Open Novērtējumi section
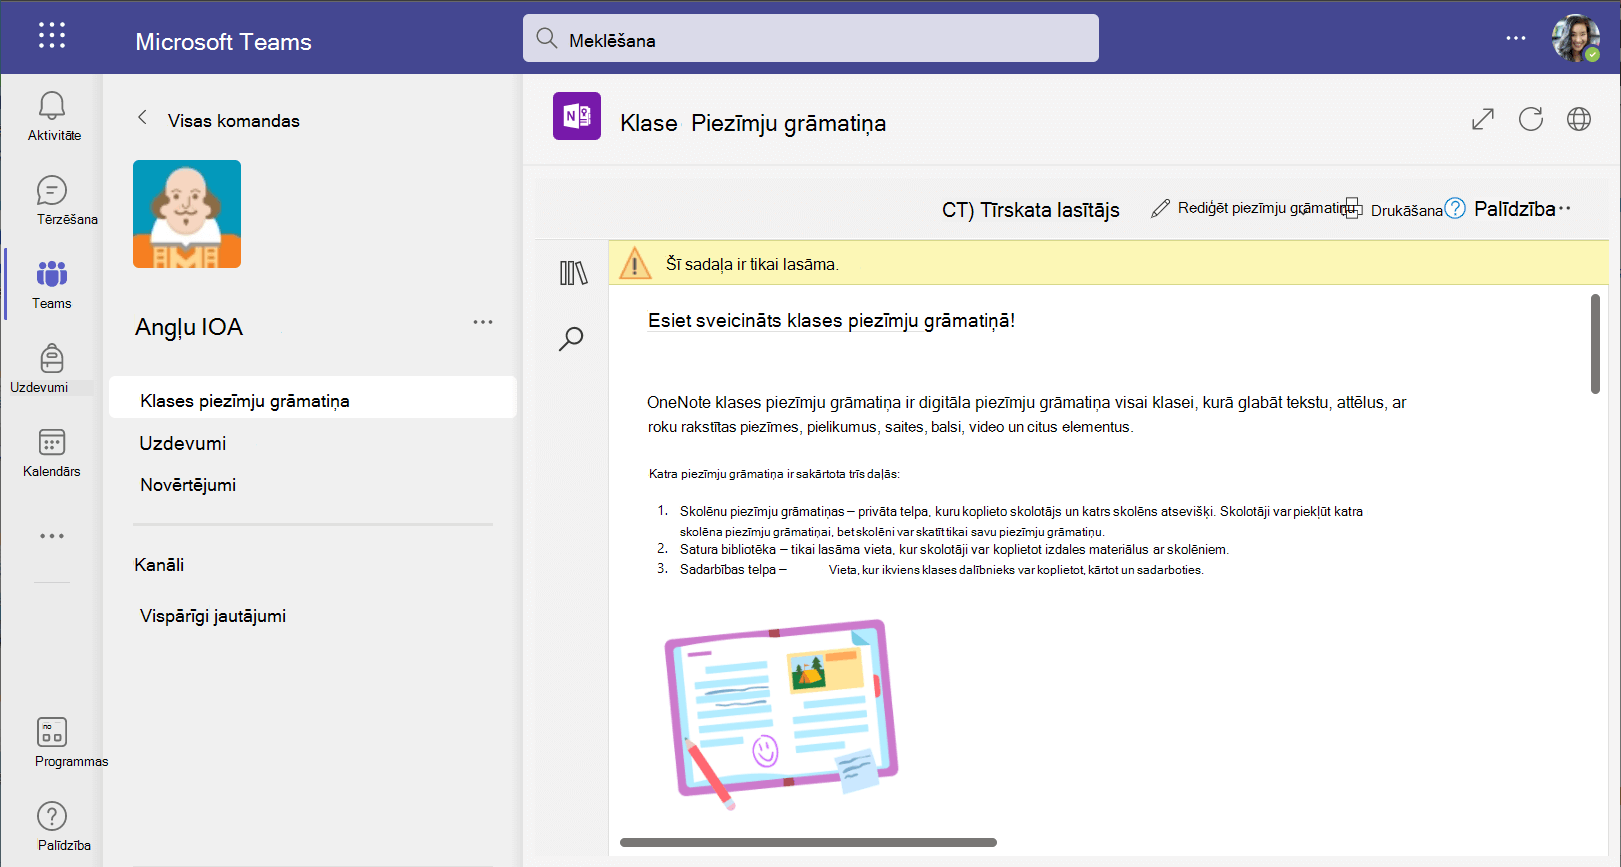The height and width of the screenshot is (867, 1621). pos(188,485)
